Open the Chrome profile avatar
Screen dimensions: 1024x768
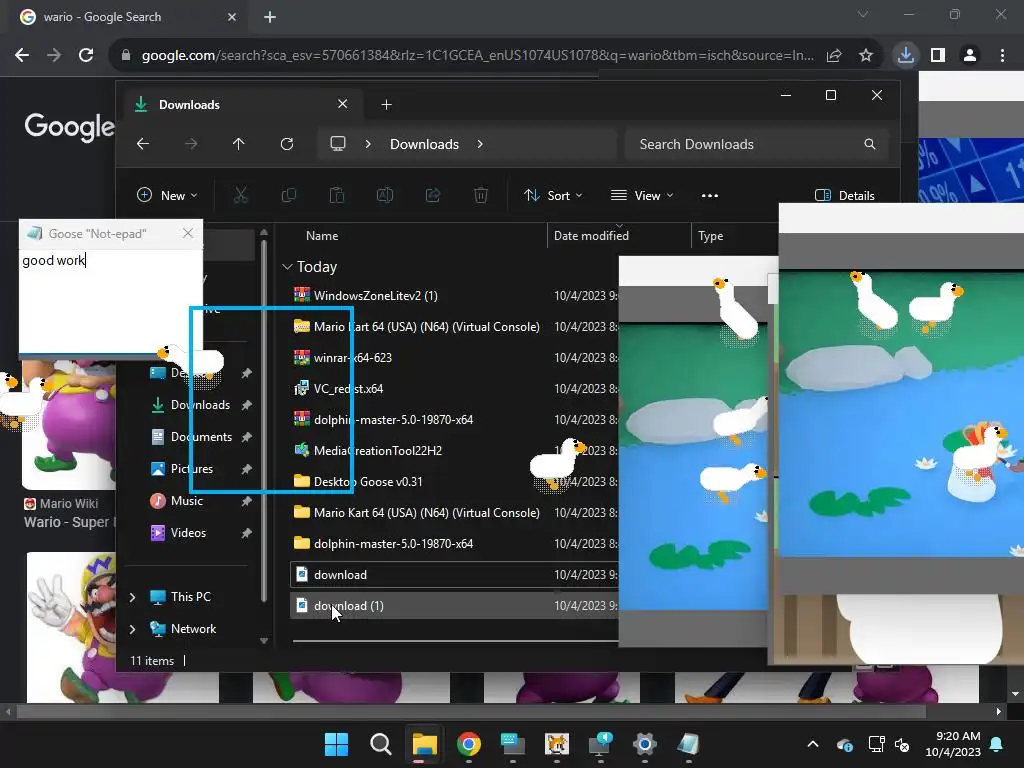[970, 56]
